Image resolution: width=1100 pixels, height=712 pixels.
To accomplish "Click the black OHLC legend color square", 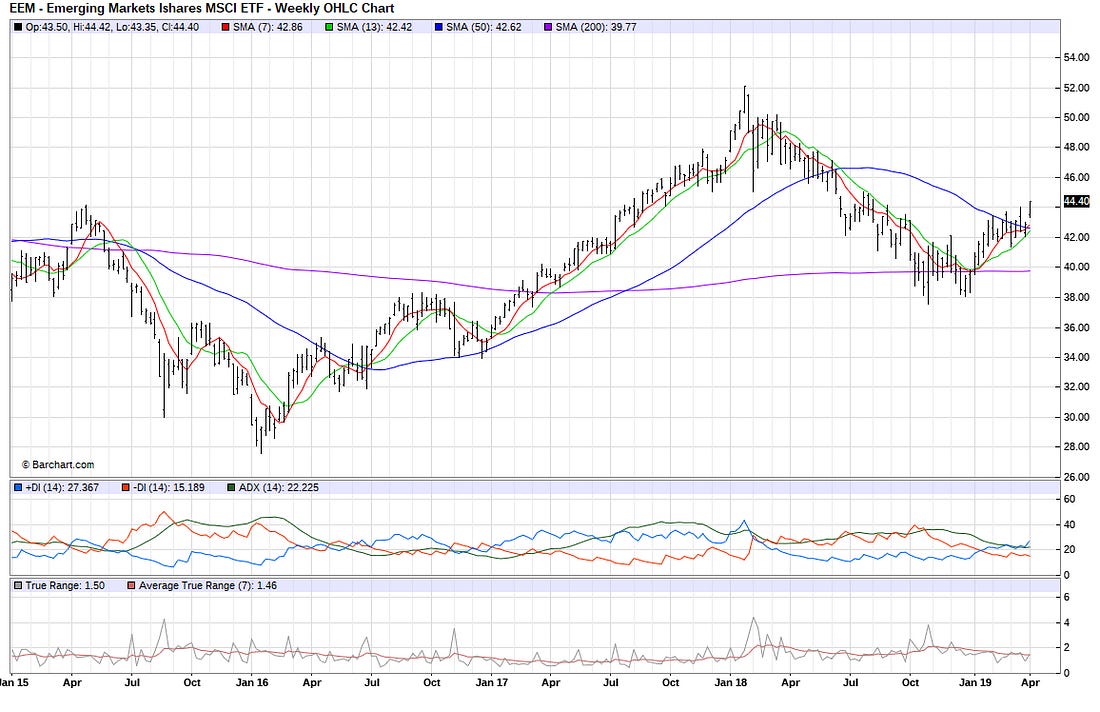I will [18, 27].
